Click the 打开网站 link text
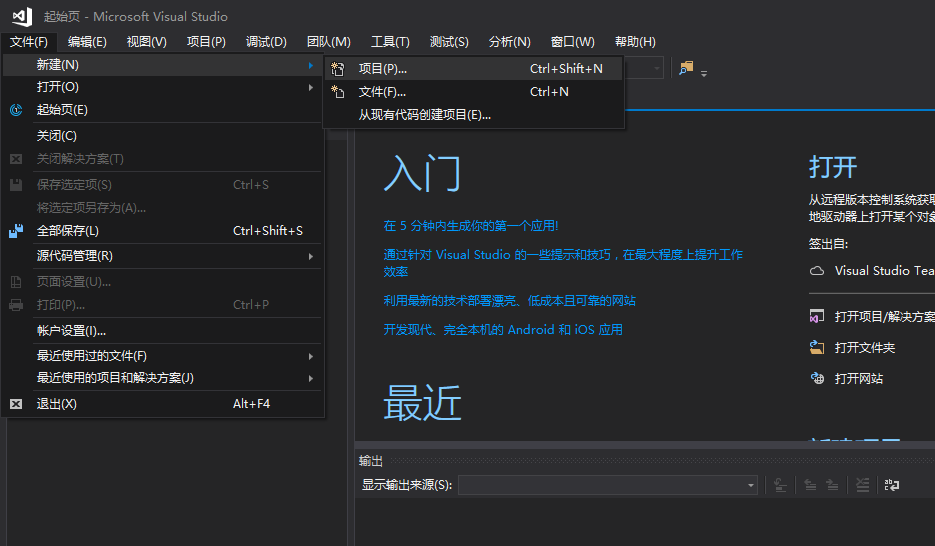 click(859, 379)
